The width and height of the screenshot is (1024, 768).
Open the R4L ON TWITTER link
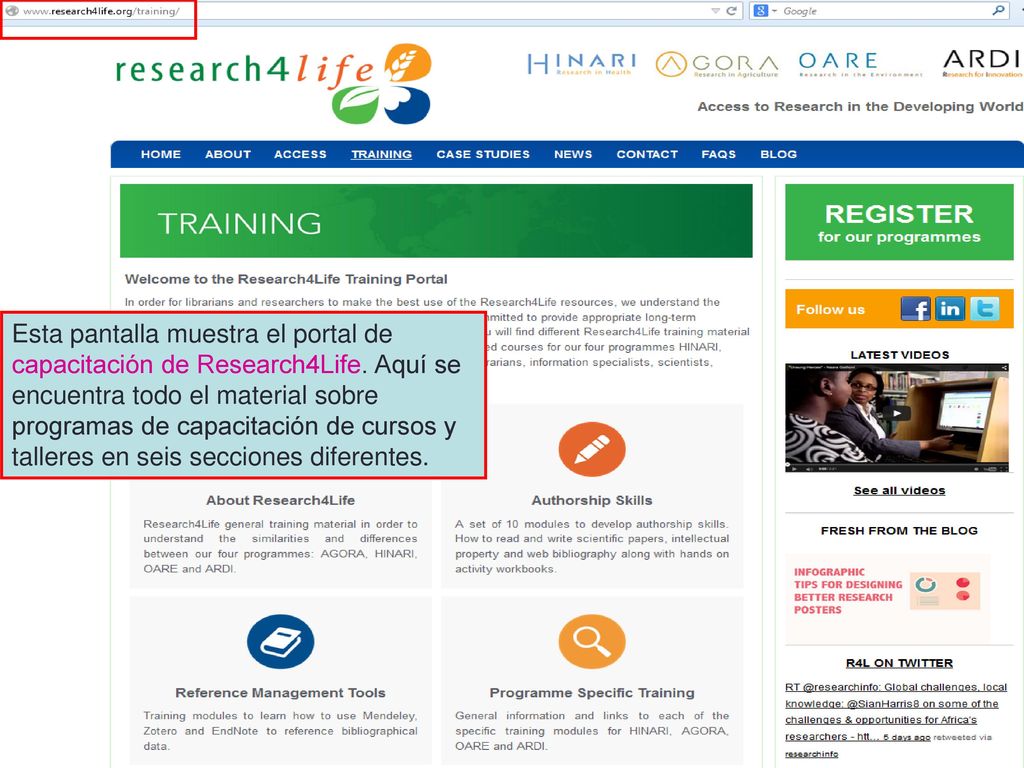pos(899,663)
